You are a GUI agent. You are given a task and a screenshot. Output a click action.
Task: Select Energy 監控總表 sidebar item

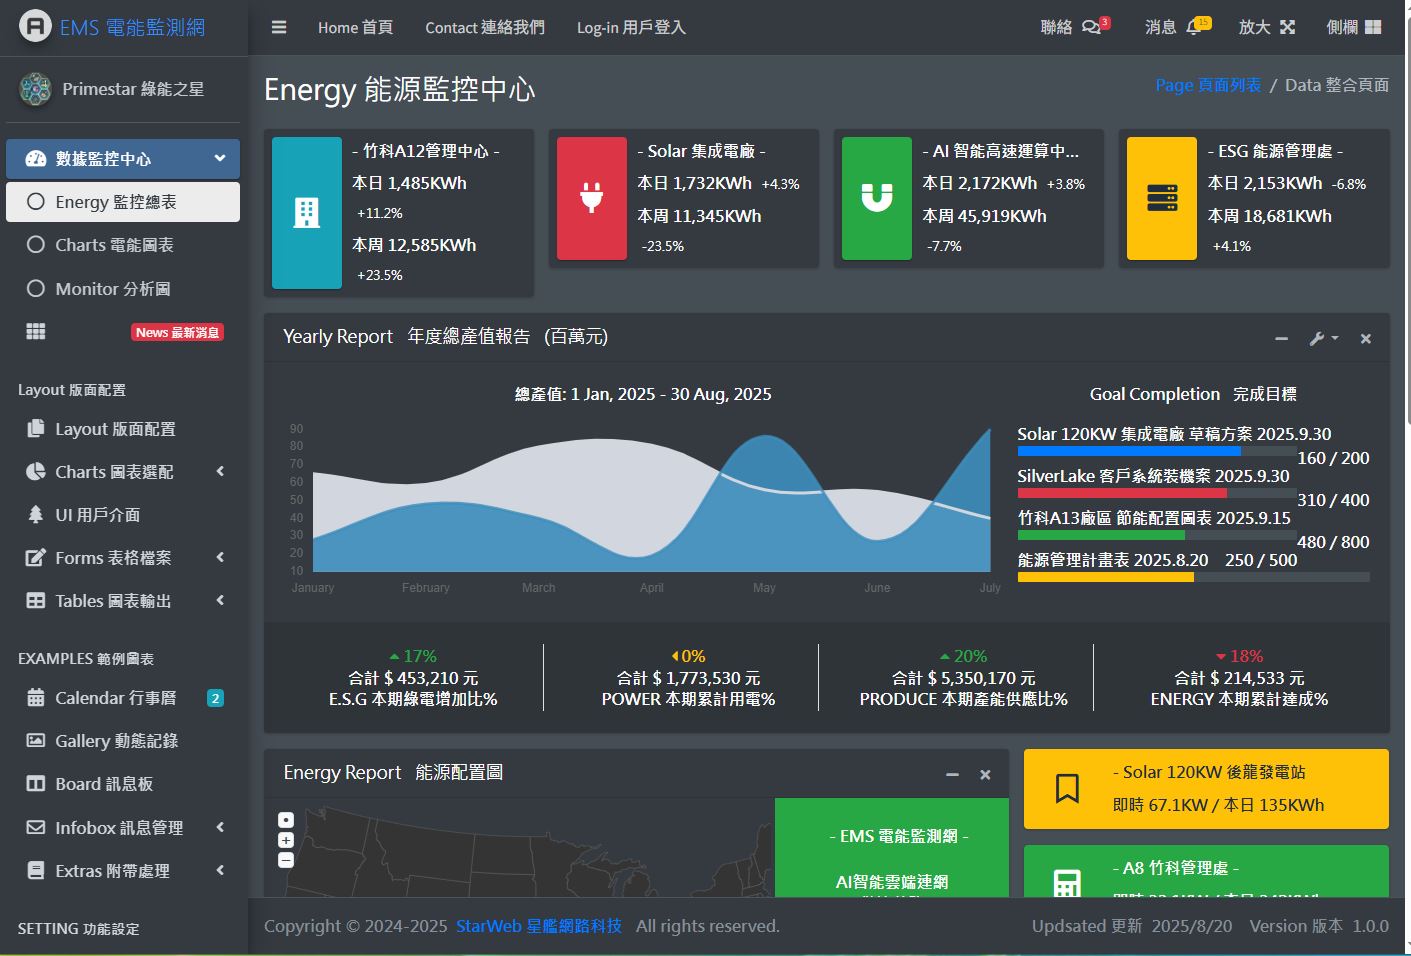123,202
